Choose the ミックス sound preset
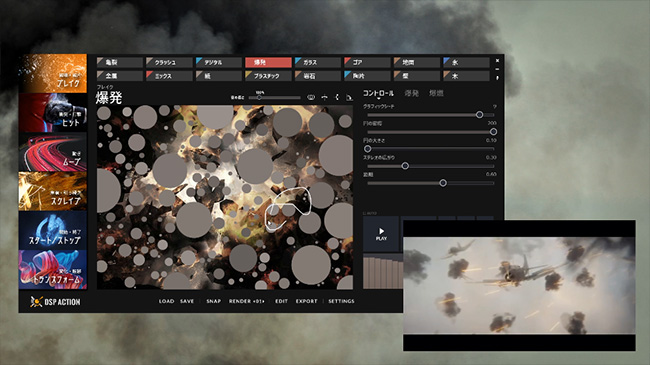The width and height of the screenshot is (650, 365). pyautogui.click(x=169, y=76)
